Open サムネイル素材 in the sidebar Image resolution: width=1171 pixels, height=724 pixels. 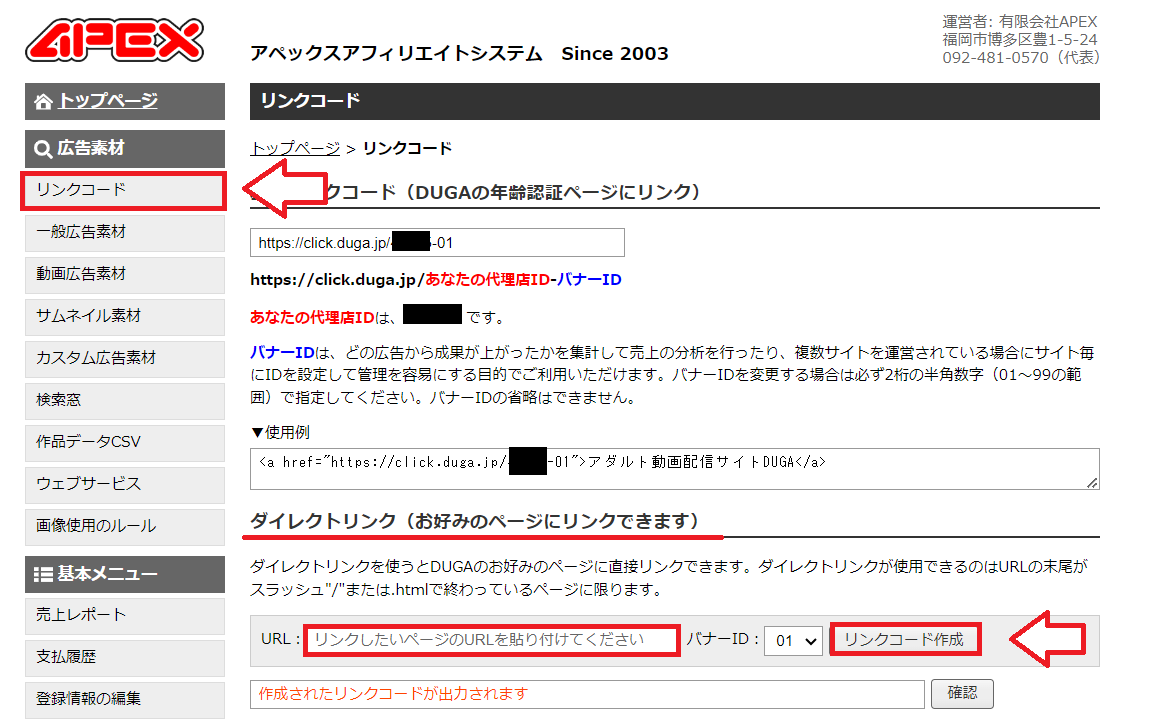coord(125,316)
